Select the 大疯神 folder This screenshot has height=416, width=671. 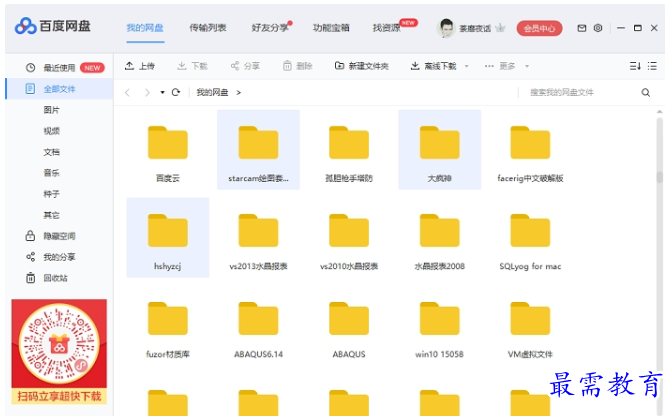(x=439, y=149)
